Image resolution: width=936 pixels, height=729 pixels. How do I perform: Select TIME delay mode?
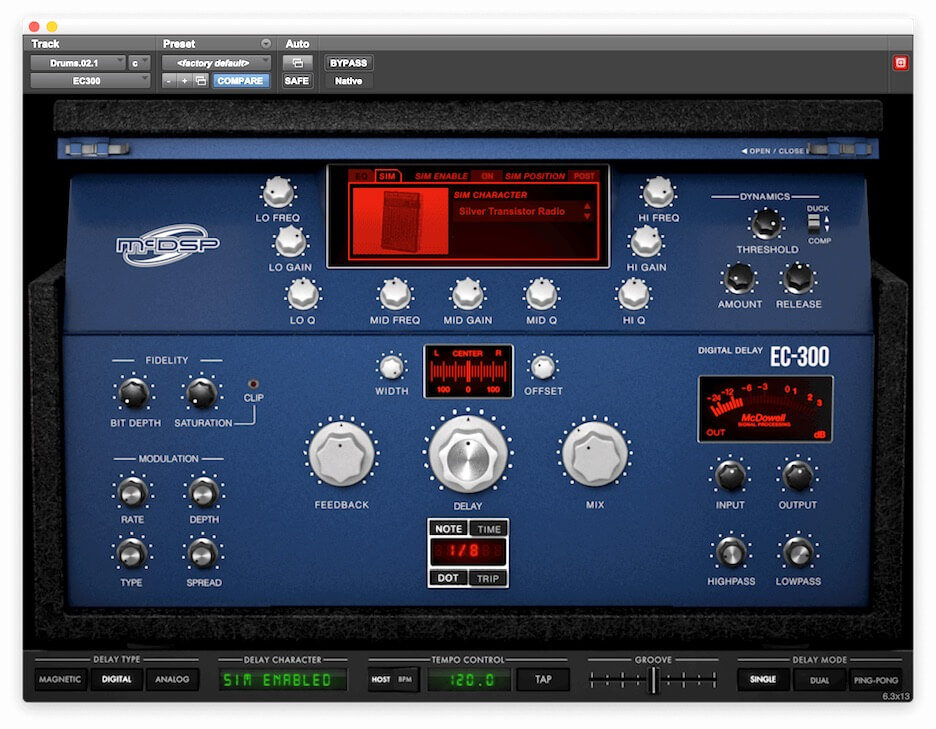[489, 529]
